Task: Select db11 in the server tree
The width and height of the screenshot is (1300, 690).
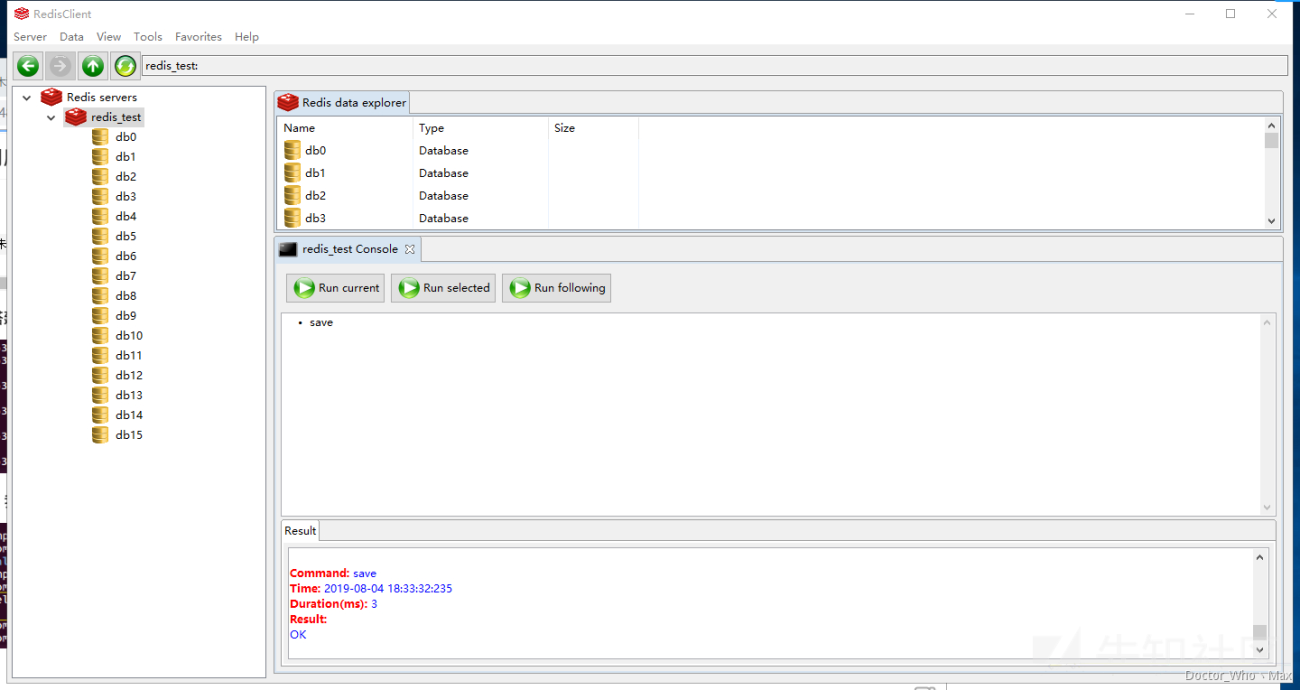Action: pyautogui.click(x=129, y=355)
